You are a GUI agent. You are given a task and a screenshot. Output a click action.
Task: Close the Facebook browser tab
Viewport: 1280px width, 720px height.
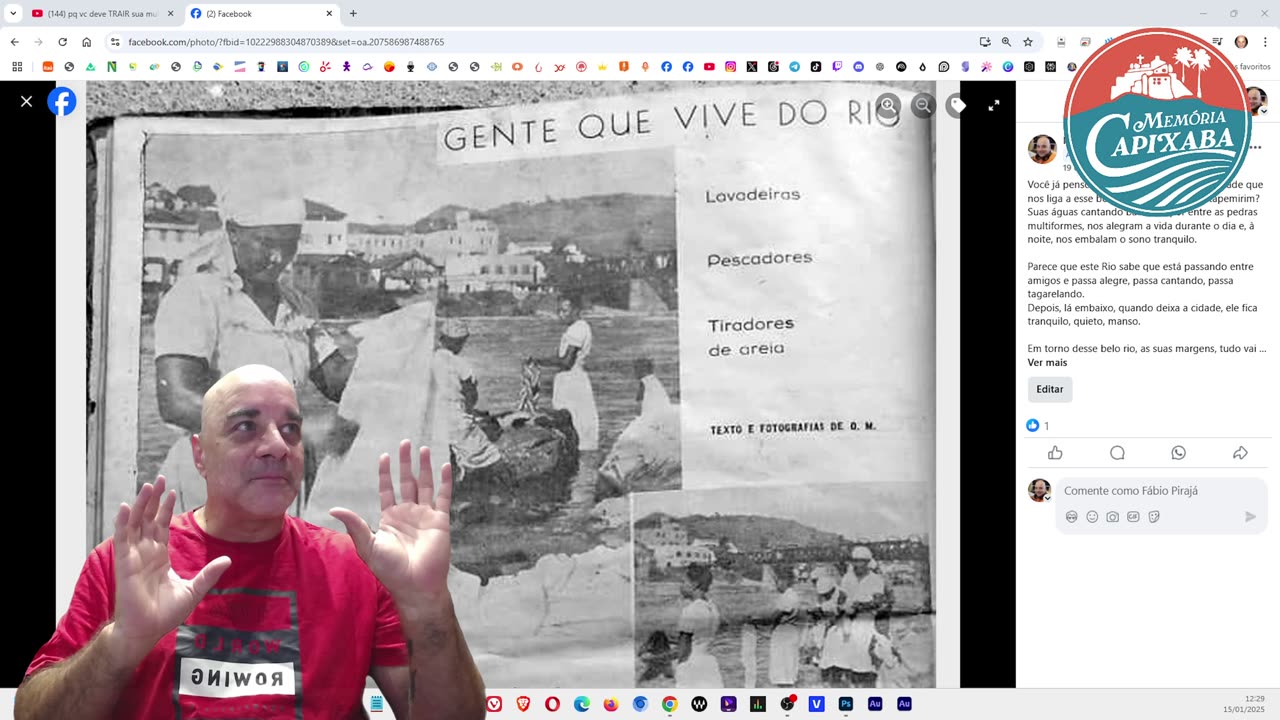(x=329, y=14)
